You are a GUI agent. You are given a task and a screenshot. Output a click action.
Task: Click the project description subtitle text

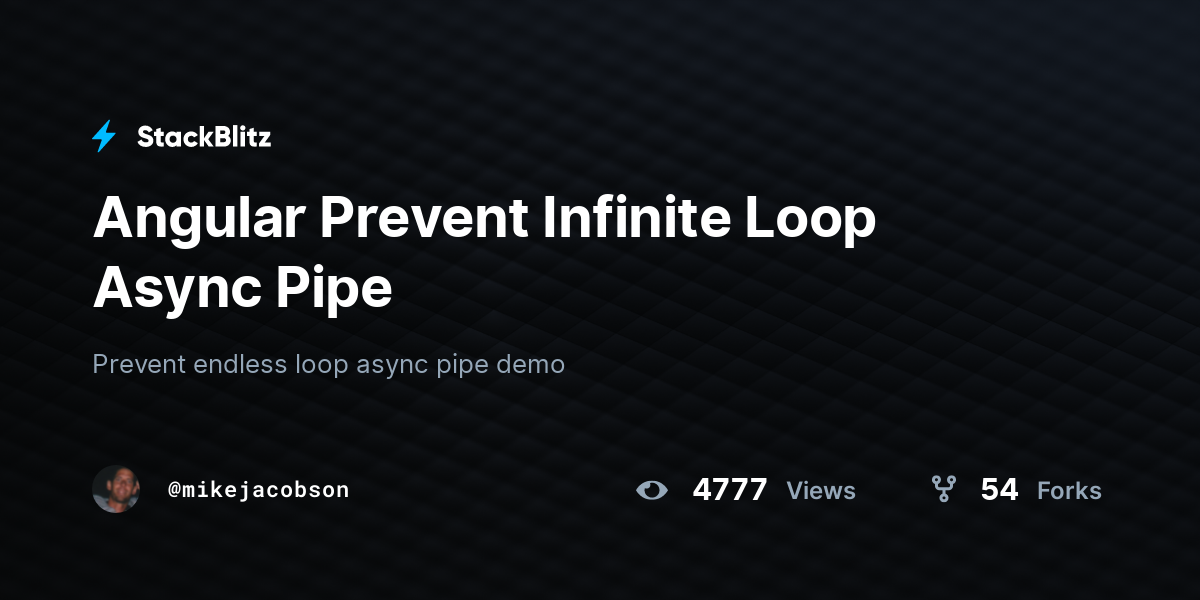tap(329, 364)
